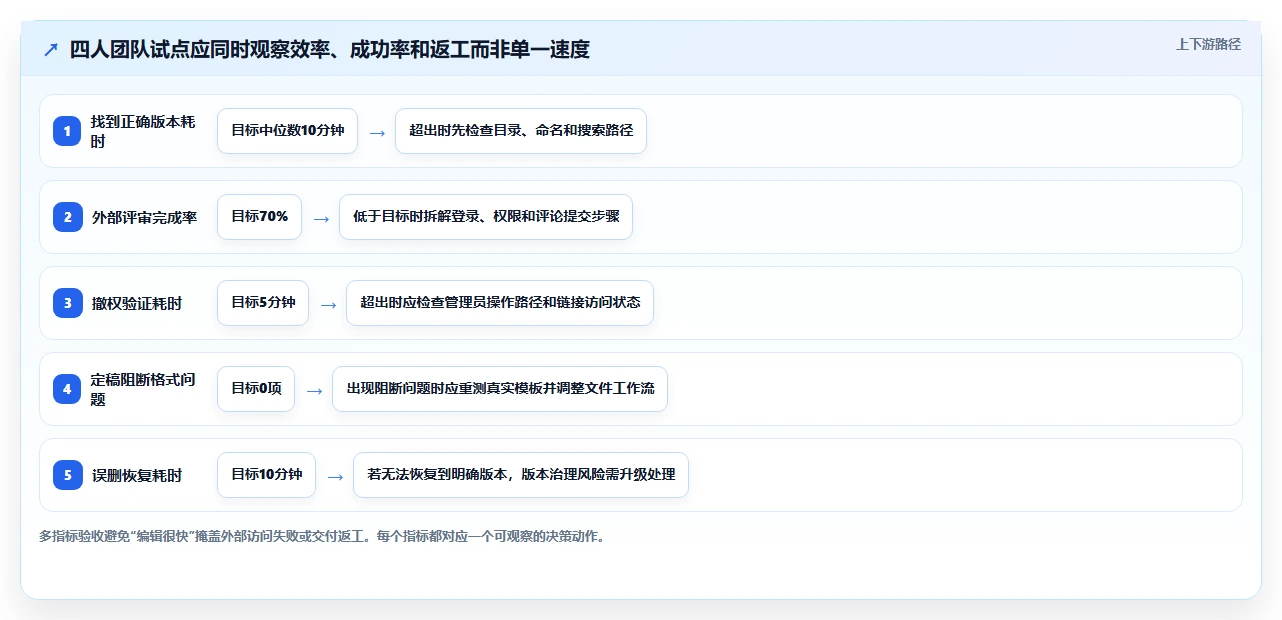
Task: Click 若无法恢复到明确版本,版本治理风险需升级处理 box
Action: click(521, 475)
